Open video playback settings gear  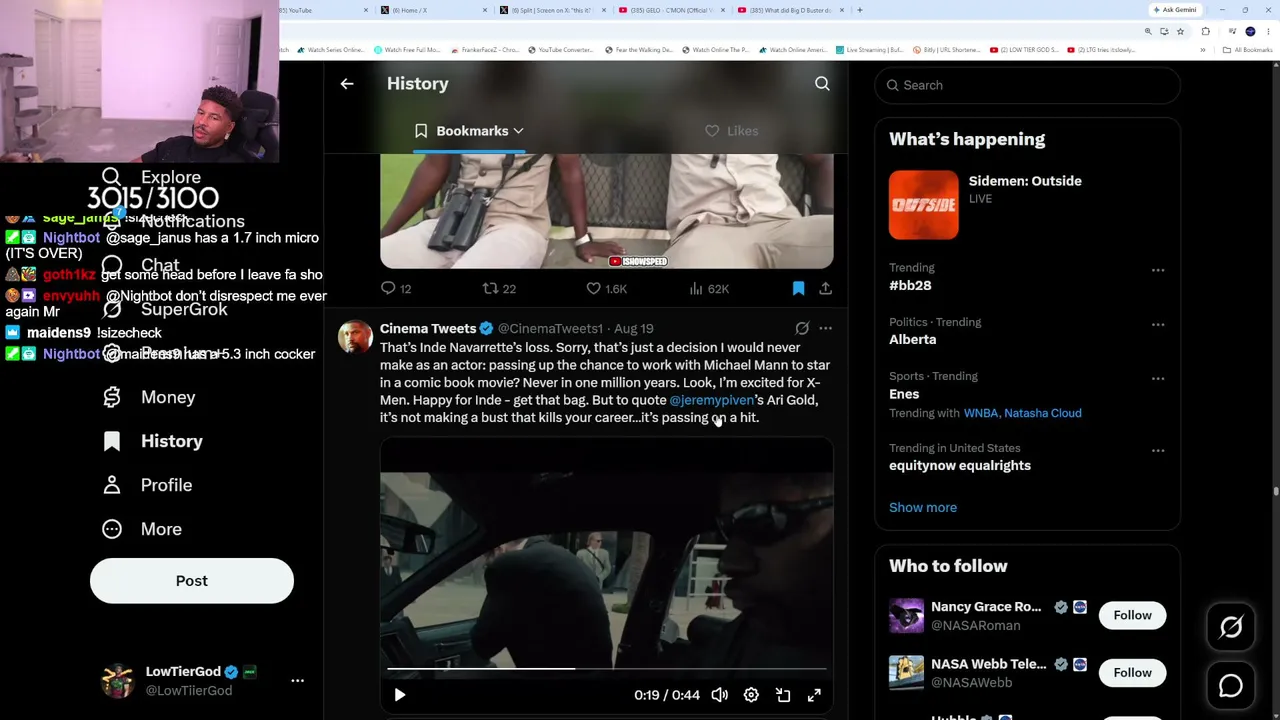pyautogui.click(x=751, y=695)
